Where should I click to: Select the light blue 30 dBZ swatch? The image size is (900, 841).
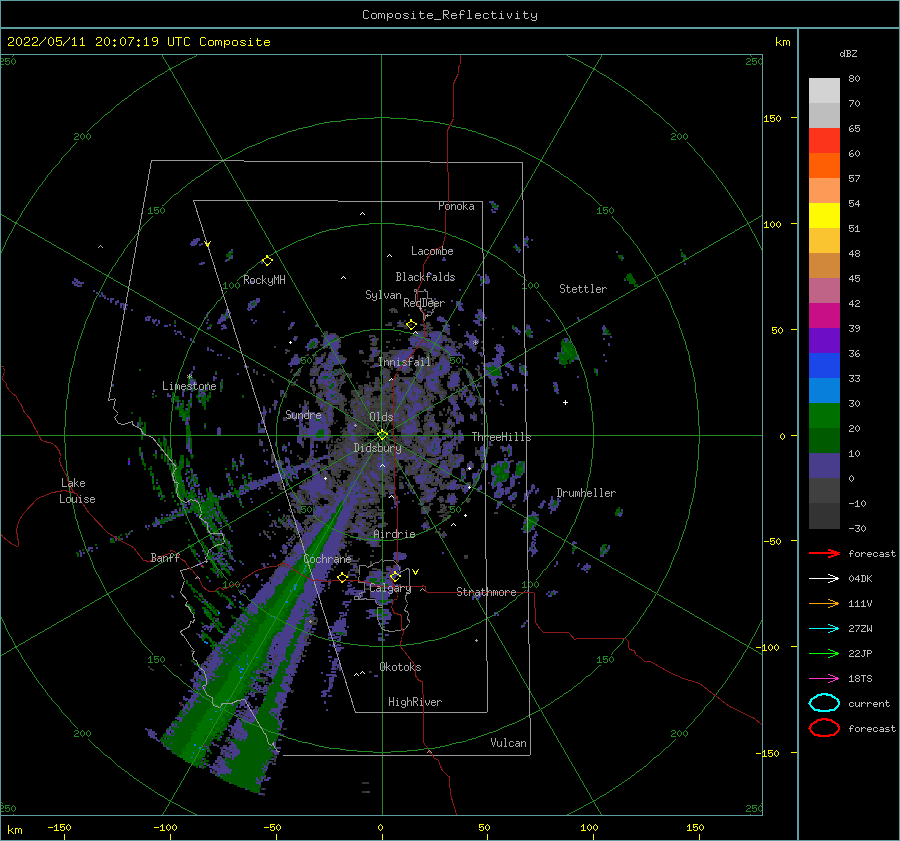point(824,390)
